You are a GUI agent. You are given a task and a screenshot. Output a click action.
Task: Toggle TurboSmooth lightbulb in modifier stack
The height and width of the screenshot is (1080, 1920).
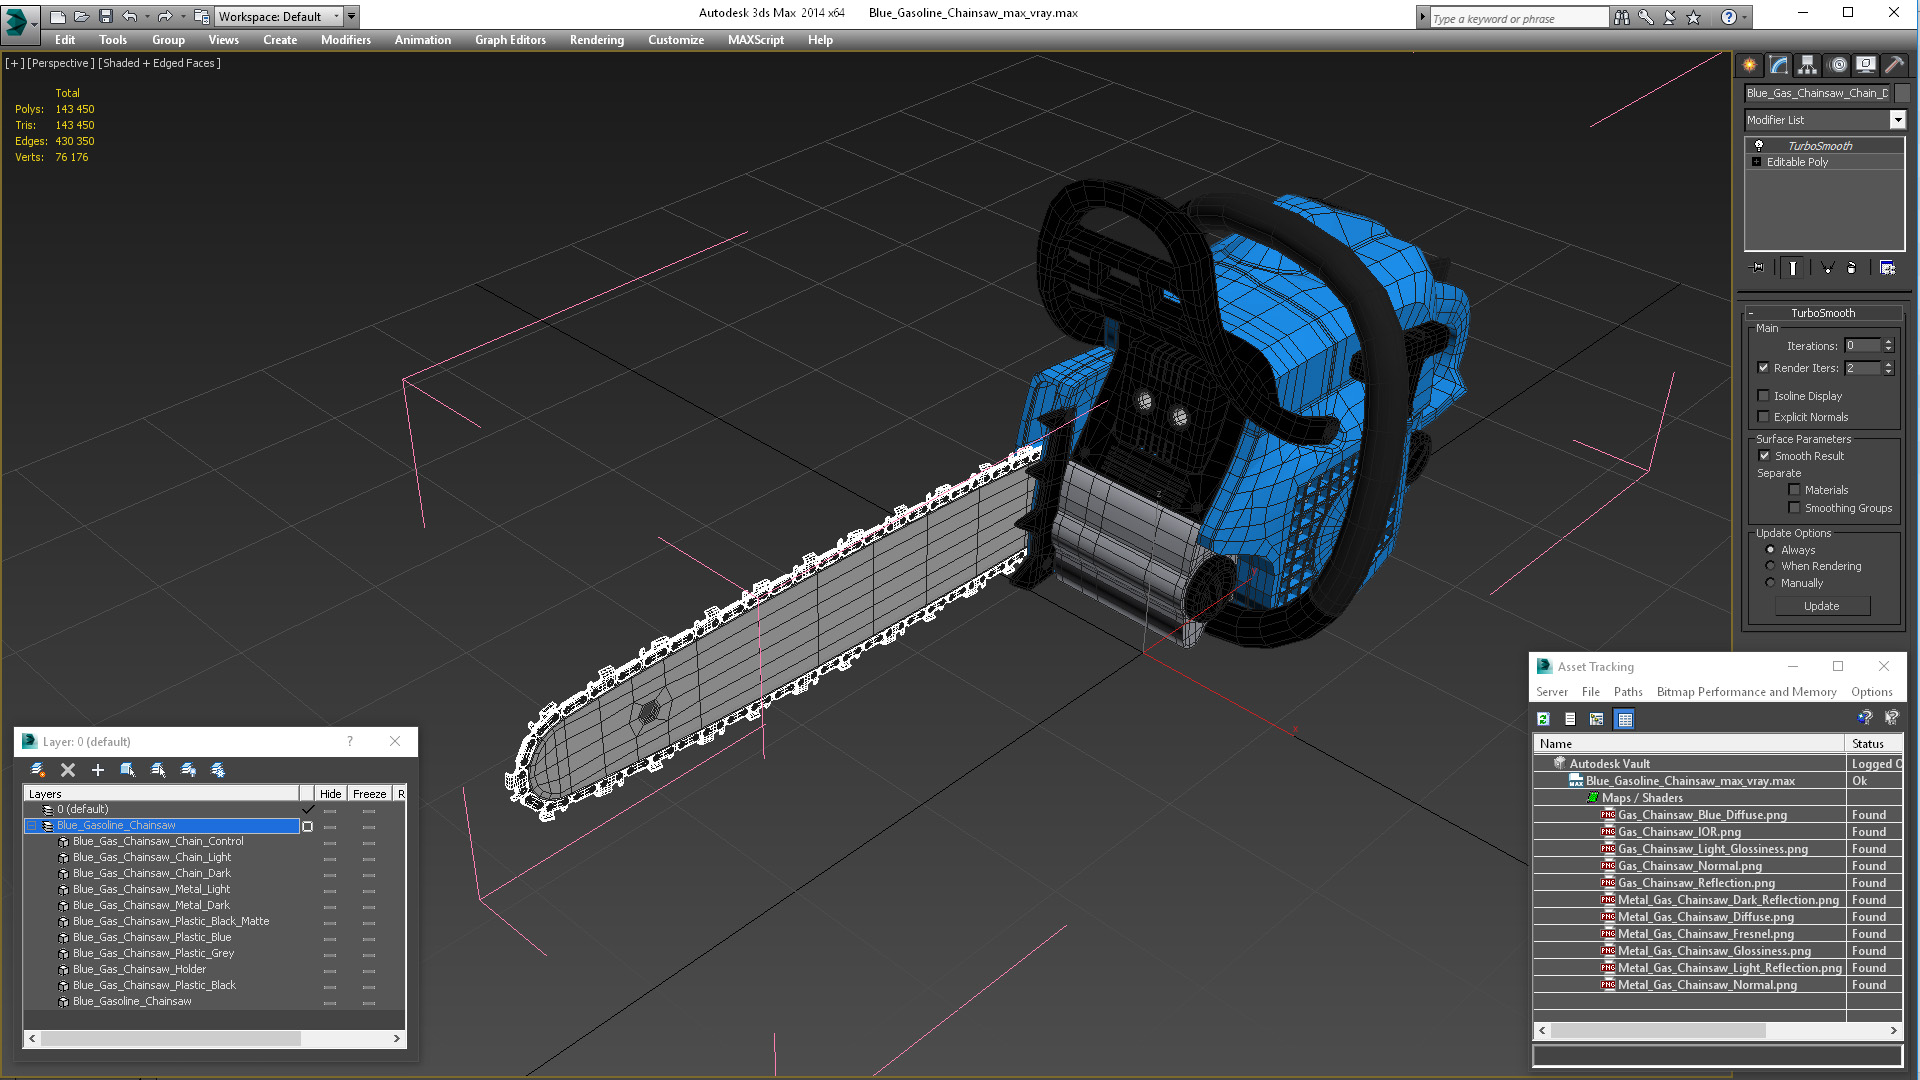(x=1759, y=146)
